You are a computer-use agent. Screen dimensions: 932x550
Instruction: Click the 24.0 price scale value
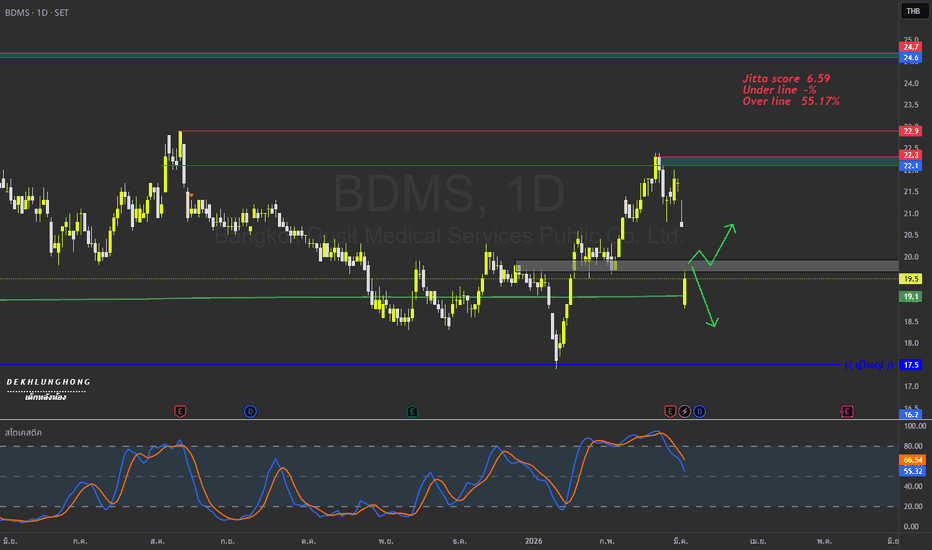911,83
